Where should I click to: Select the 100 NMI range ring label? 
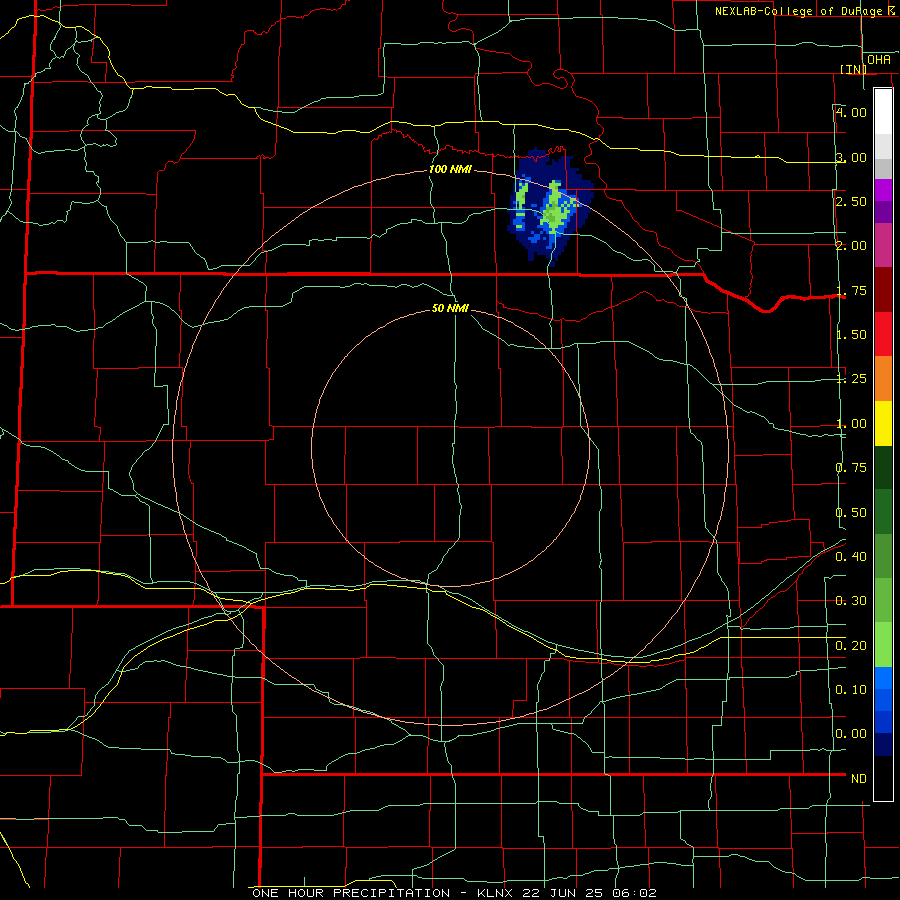450,169
